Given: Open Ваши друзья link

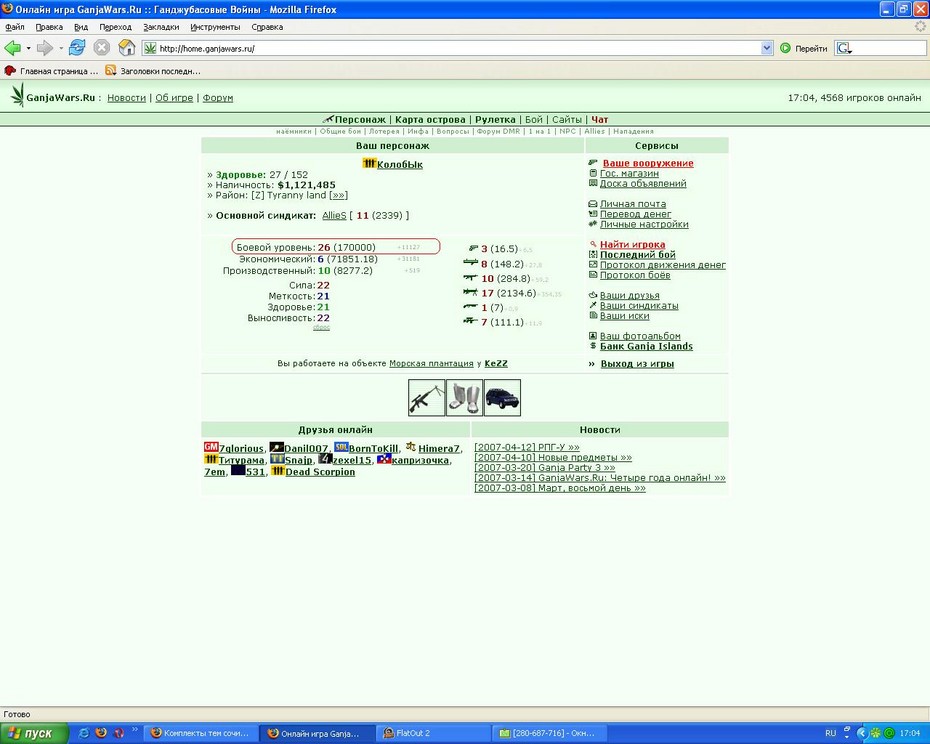Looking at the screenshot, I should (x=629, y=295).
